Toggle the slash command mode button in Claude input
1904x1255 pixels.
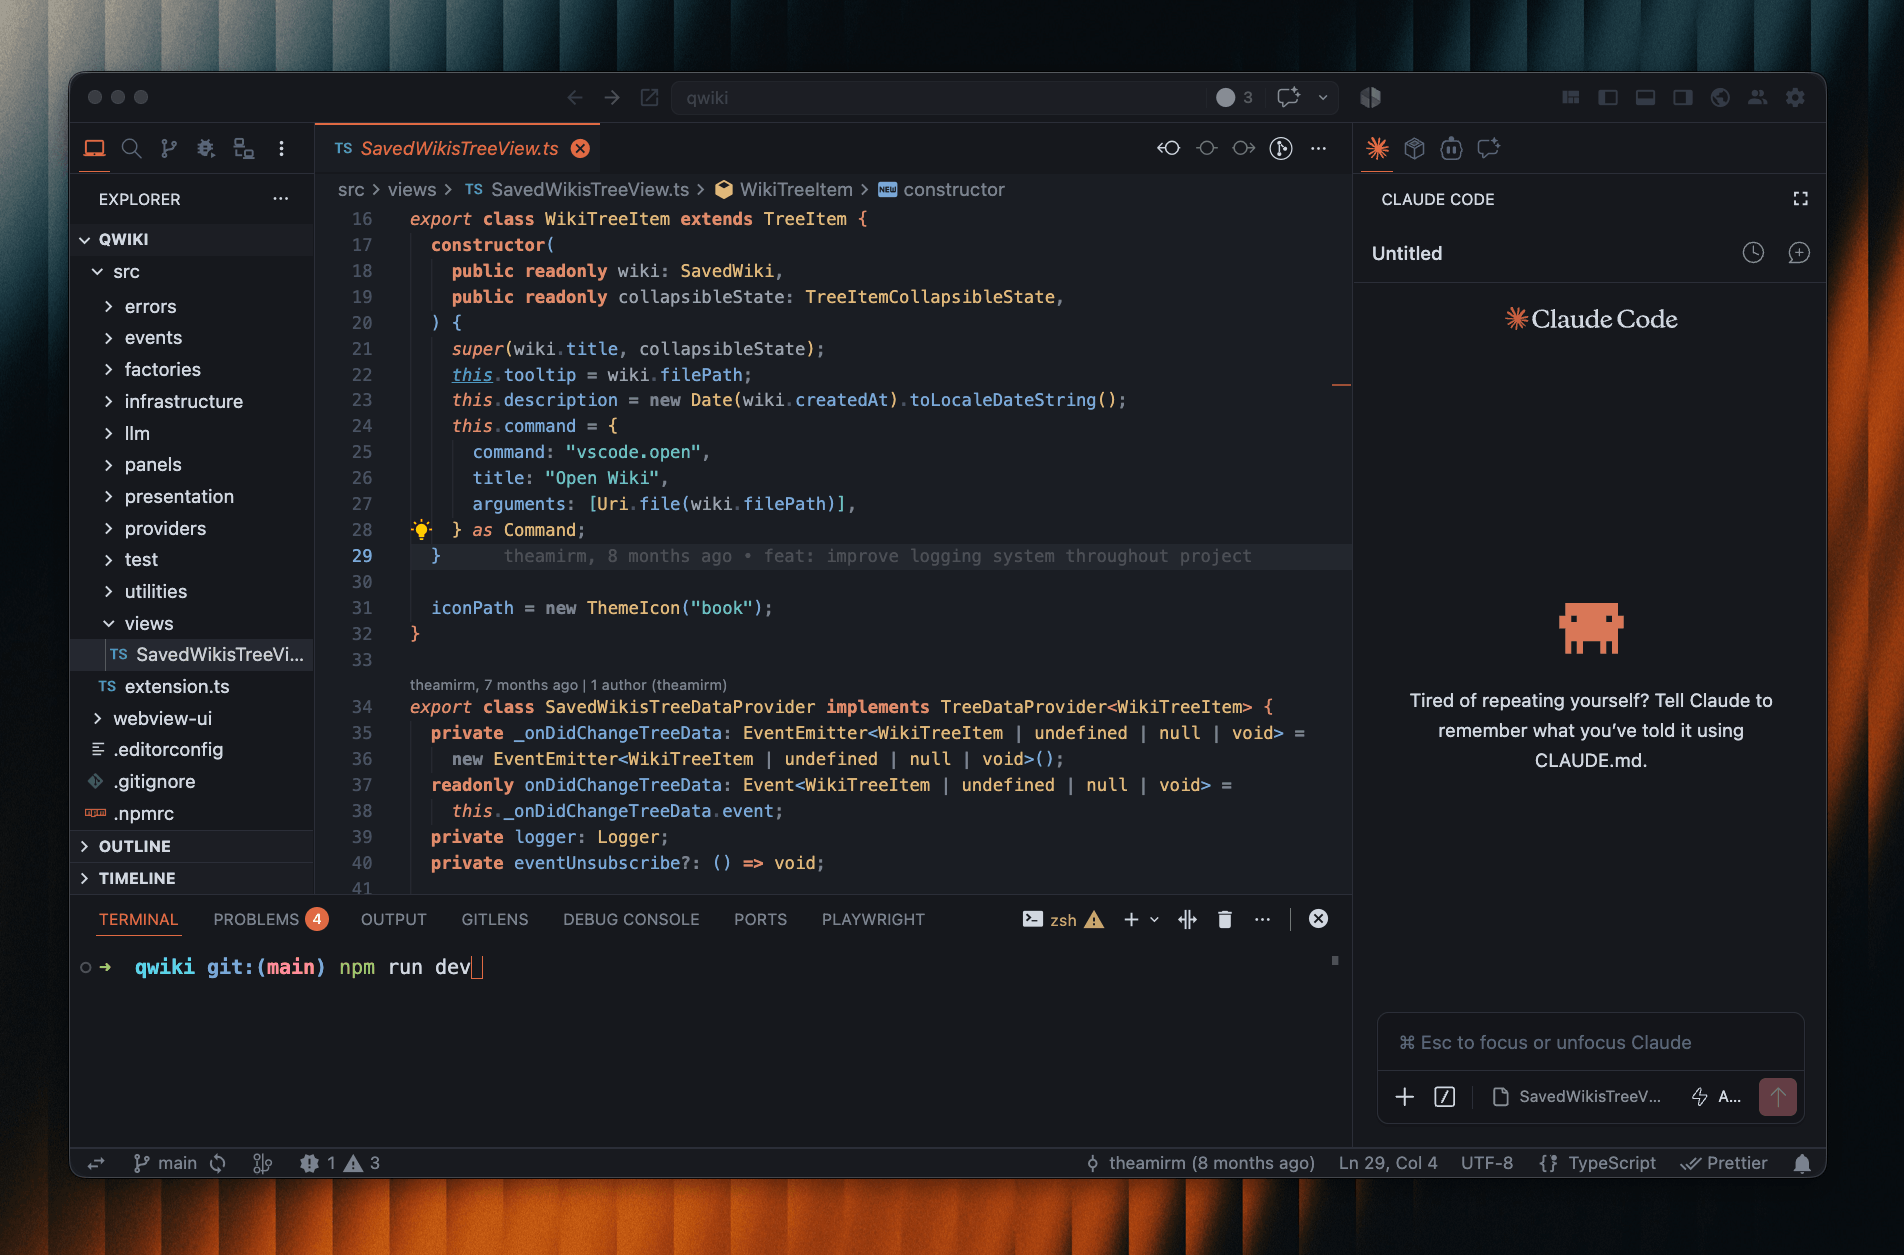point(1445,1097)
